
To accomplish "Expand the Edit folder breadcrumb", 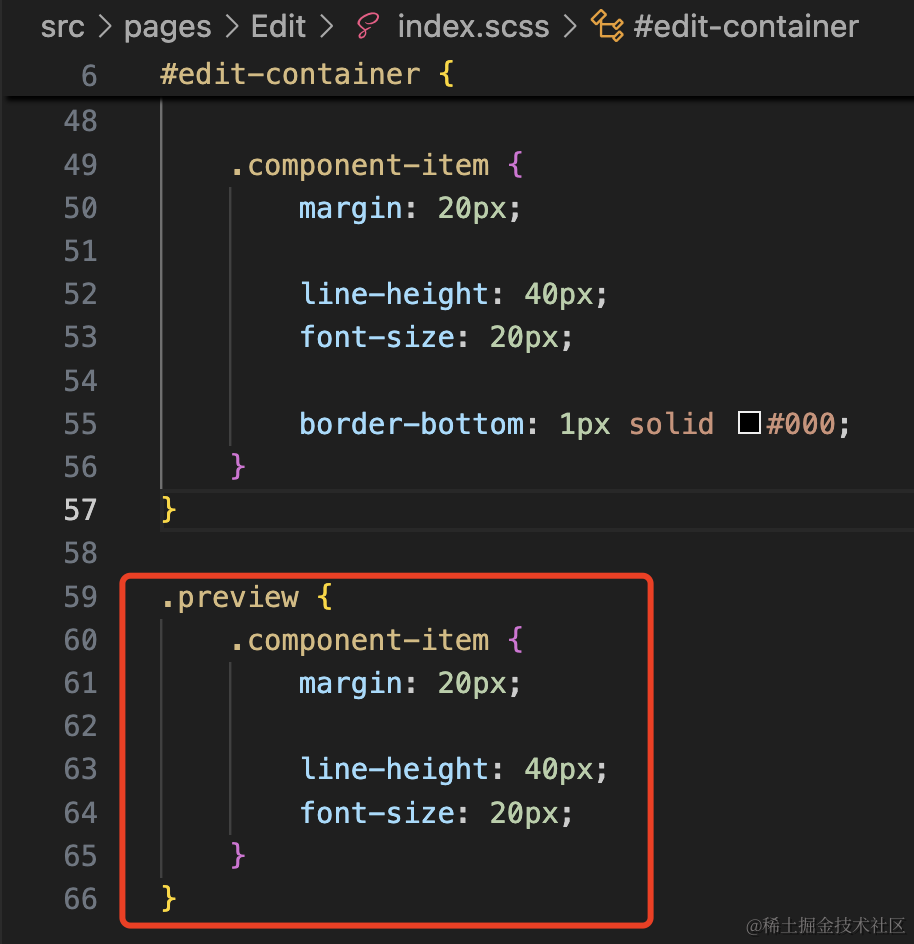I will (x=278, y=26).
